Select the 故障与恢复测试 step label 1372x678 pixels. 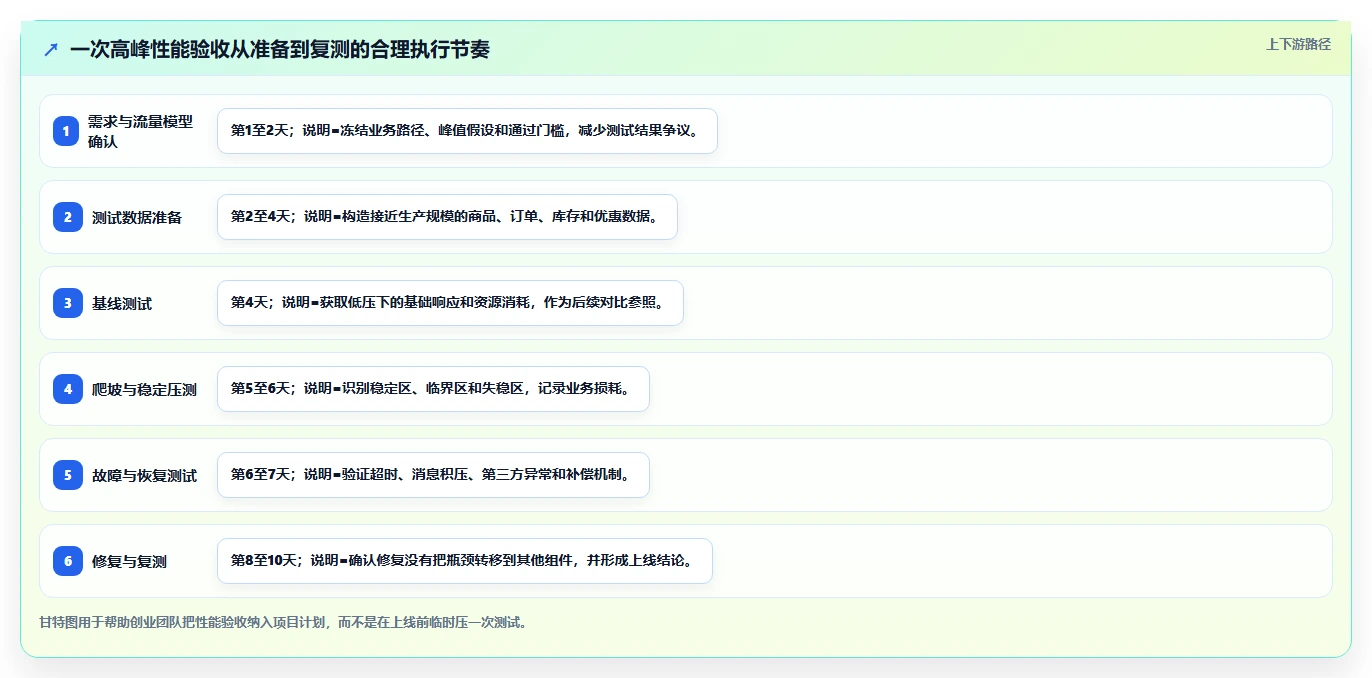(x=144, y=475)
